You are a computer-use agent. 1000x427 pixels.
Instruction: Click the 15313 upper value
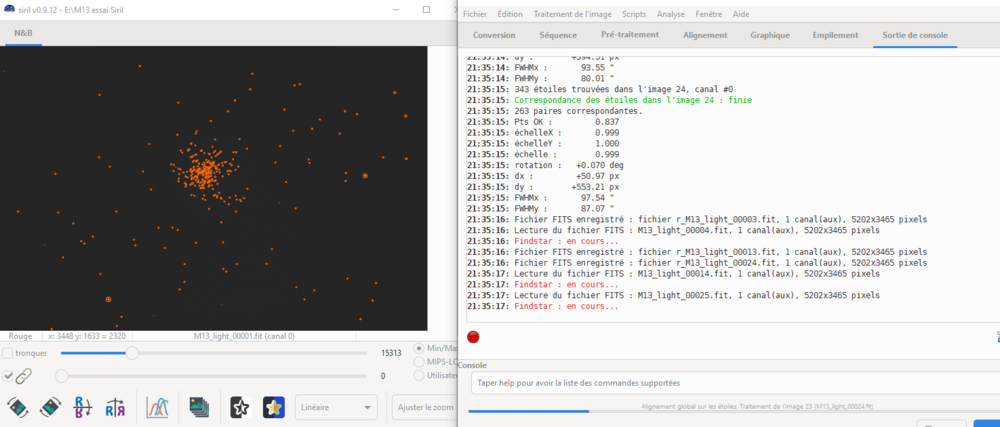(x=390, y=353)
